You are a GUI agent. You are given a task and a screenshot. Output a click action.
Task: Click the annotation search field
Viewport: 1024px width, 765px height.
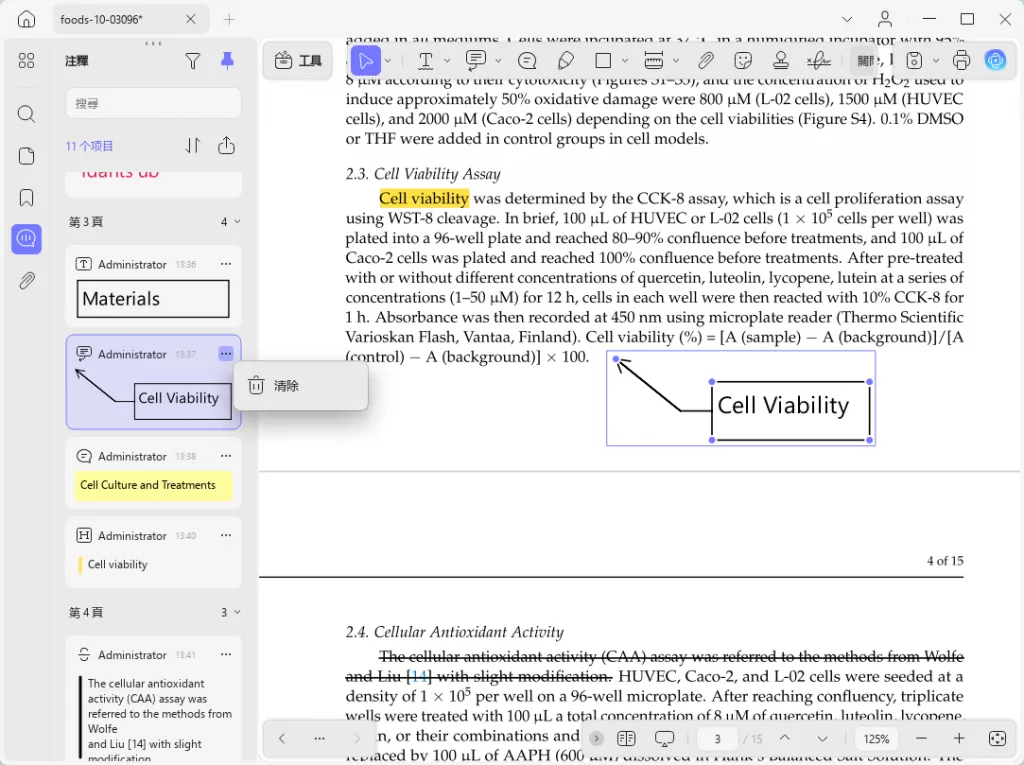click(153, 103)
